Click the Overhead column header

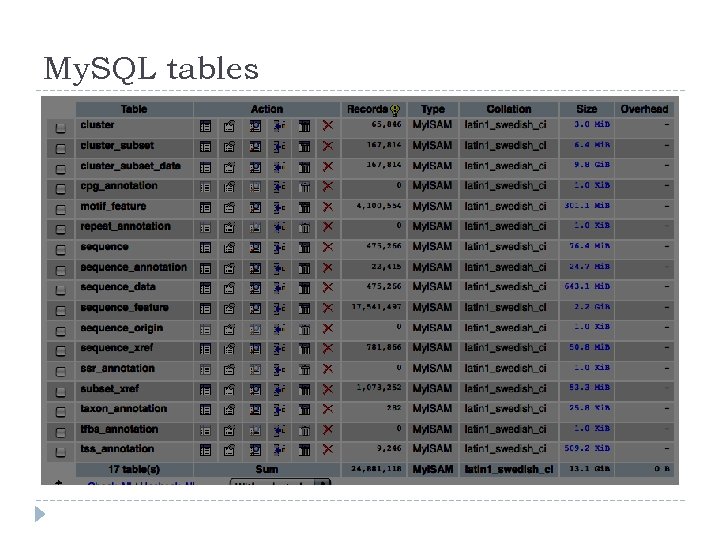click(644, 109)
